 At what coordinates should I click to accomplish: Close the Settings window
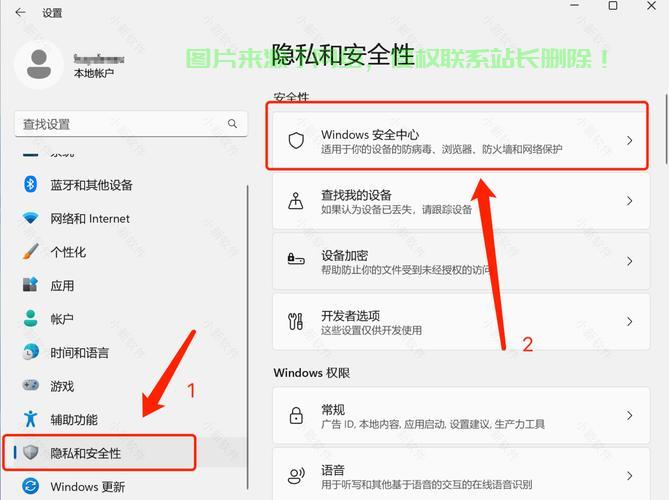click(x=651, y=6)
